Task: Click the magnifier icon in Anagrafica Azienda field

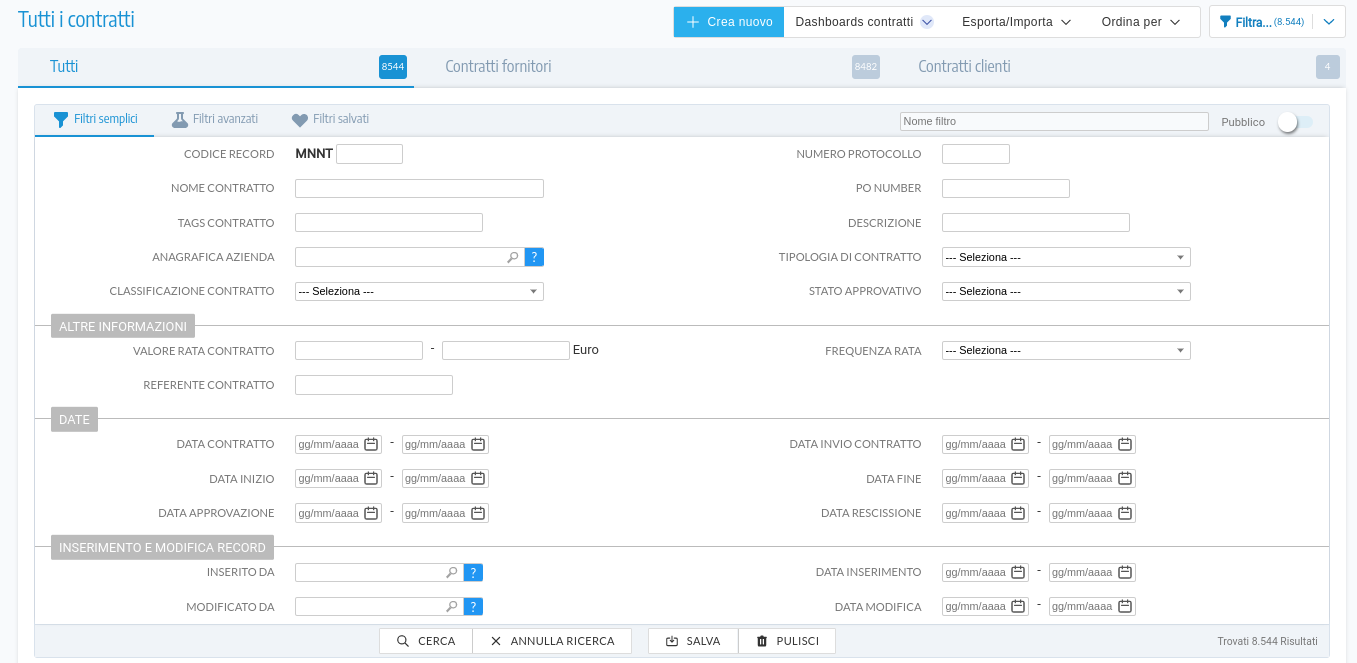Action: (513, 257)
